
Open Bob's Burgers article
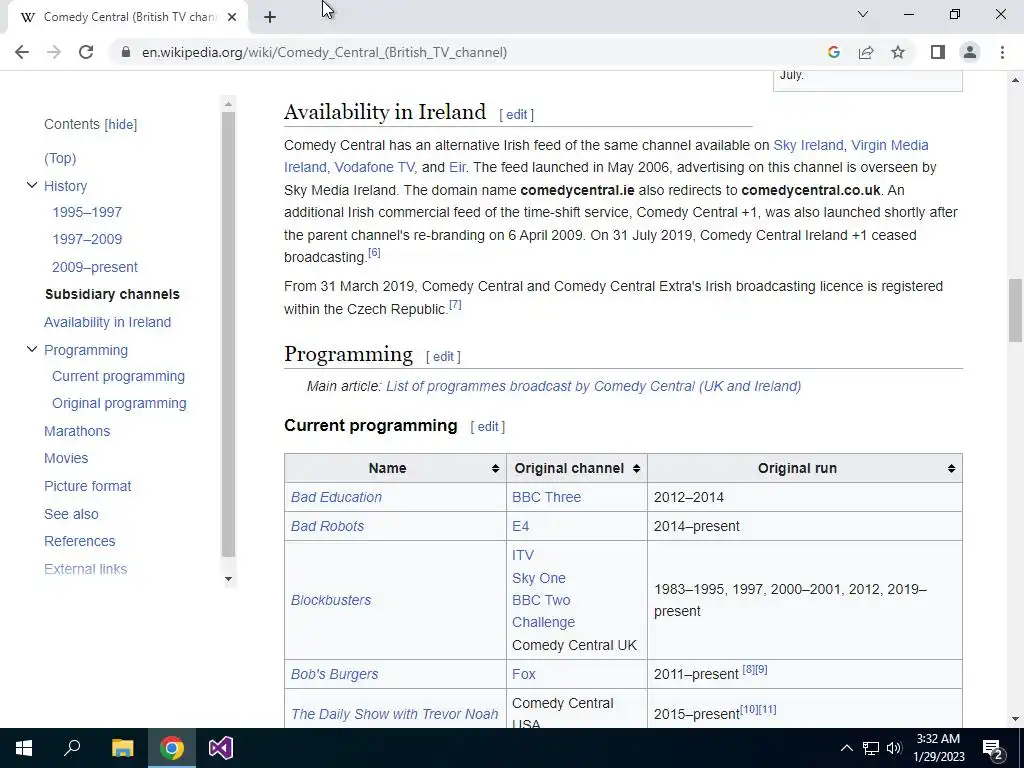pyautogui.click(x=334, y=674)
